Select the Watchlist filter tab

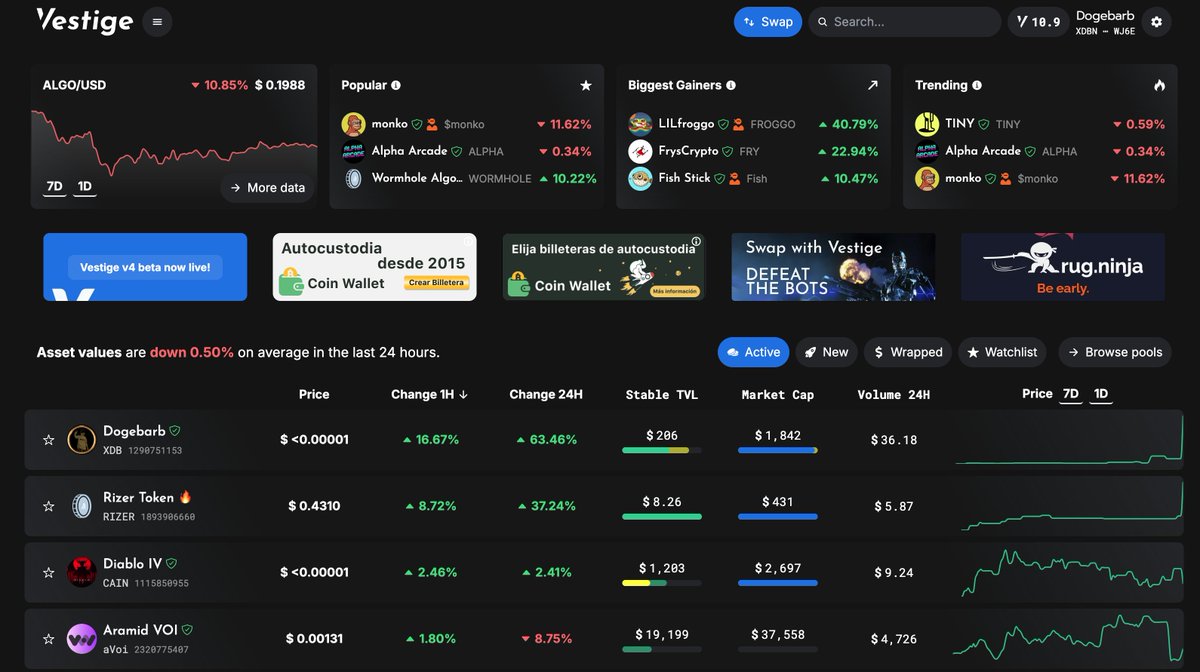pyautogui.click(x=1002, y=352)
